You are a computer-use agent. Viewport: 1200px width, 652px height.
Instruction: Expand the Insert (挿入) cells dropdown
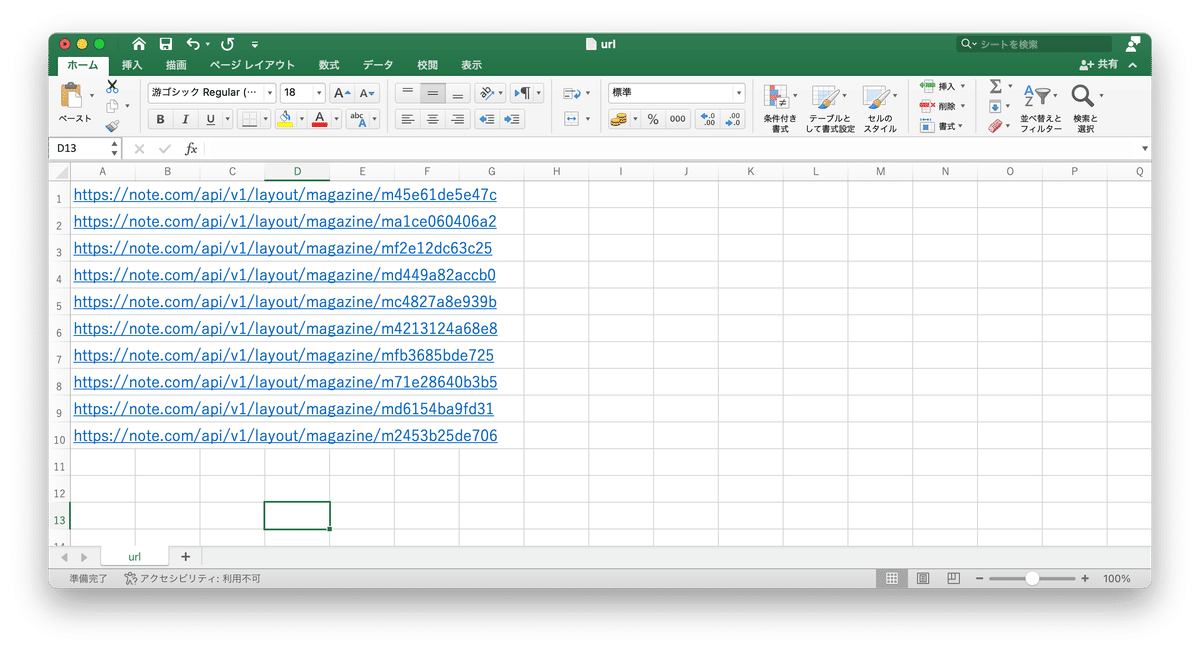tap(963, 87)
